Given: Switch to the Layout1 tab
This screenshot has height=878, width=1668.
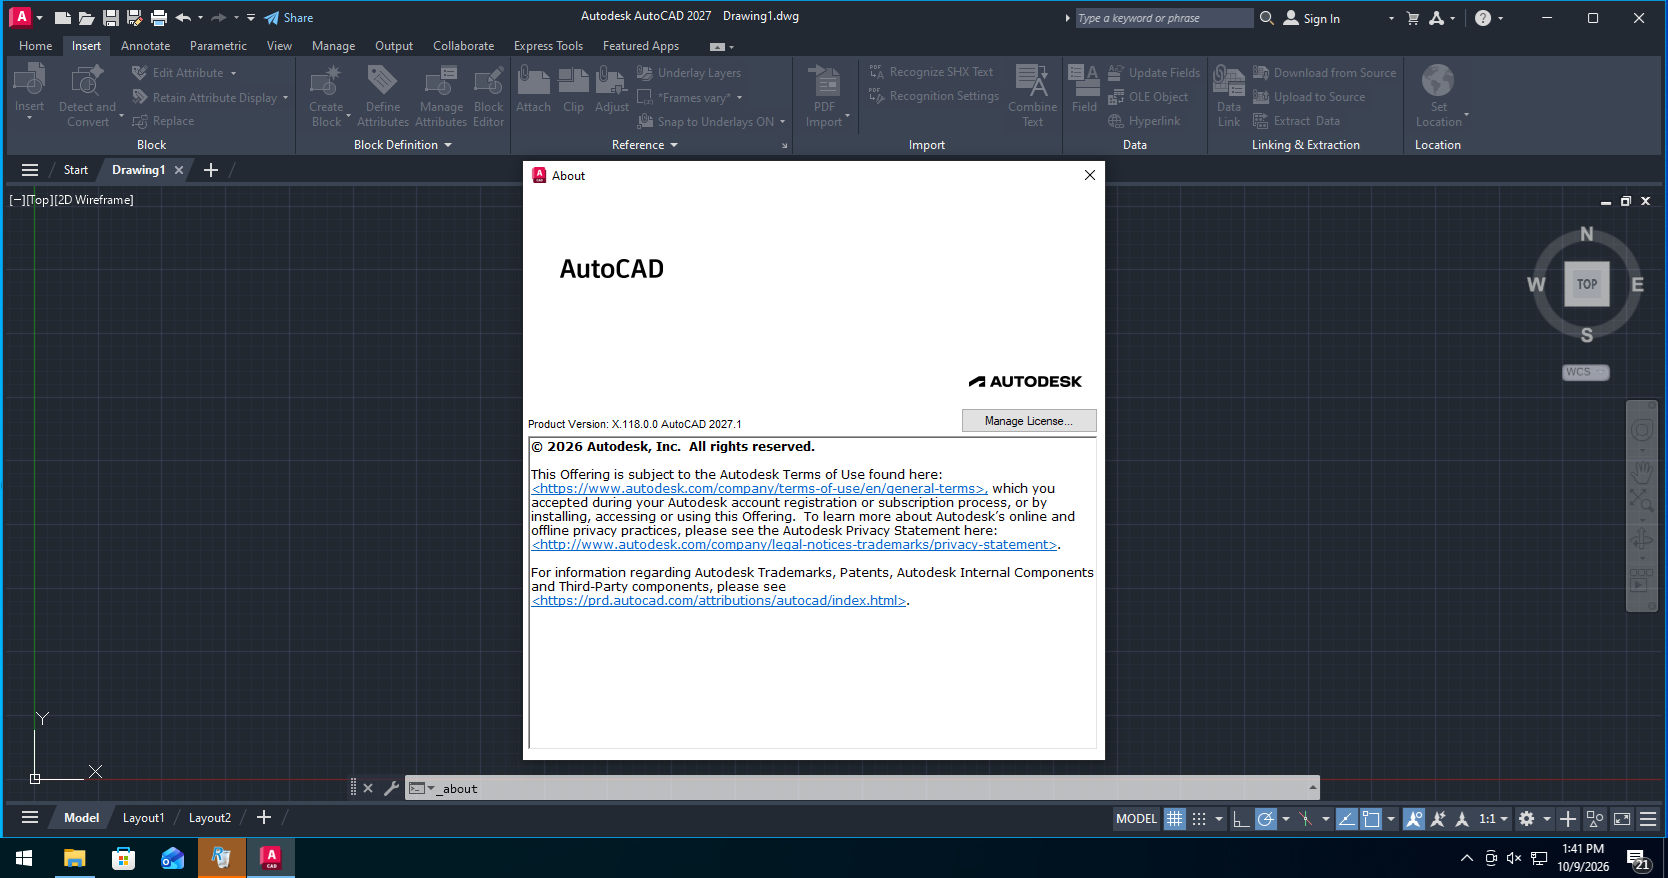Looking at the screenshot, I should click(143, 818).
